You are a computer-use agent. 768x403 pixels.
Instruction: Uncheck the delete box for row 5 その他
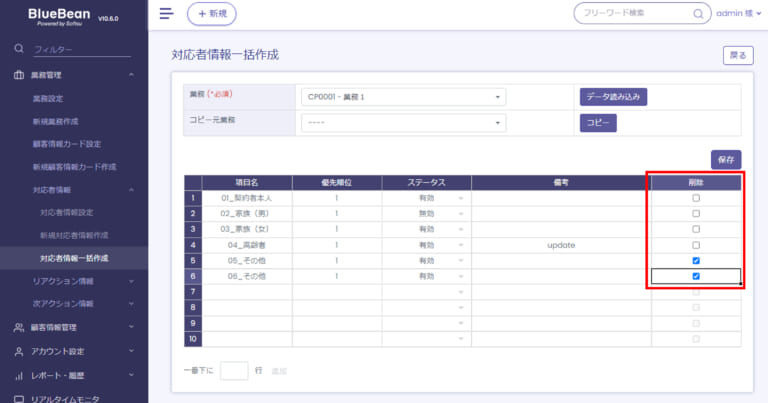click(x=696, y=261)
